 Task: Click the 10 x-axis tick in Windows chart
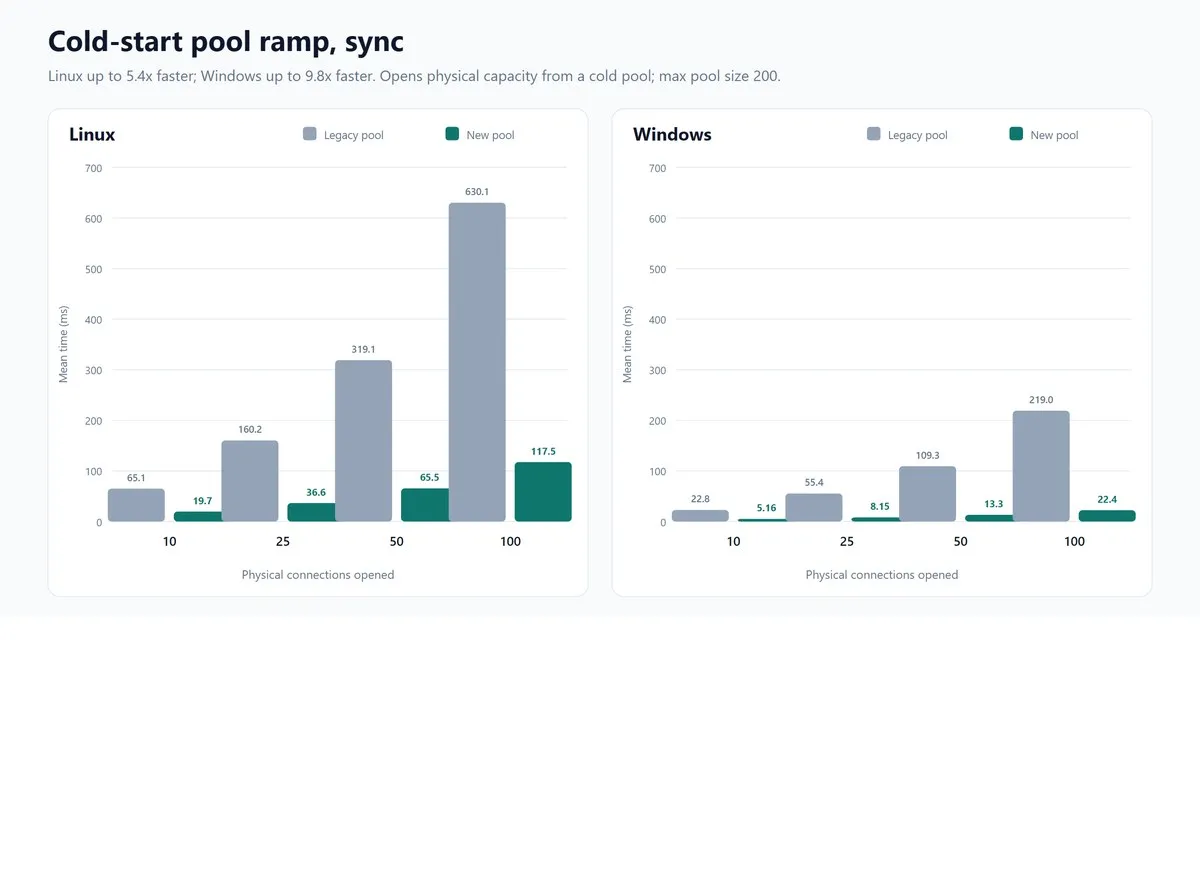click(x=734, y=541)
